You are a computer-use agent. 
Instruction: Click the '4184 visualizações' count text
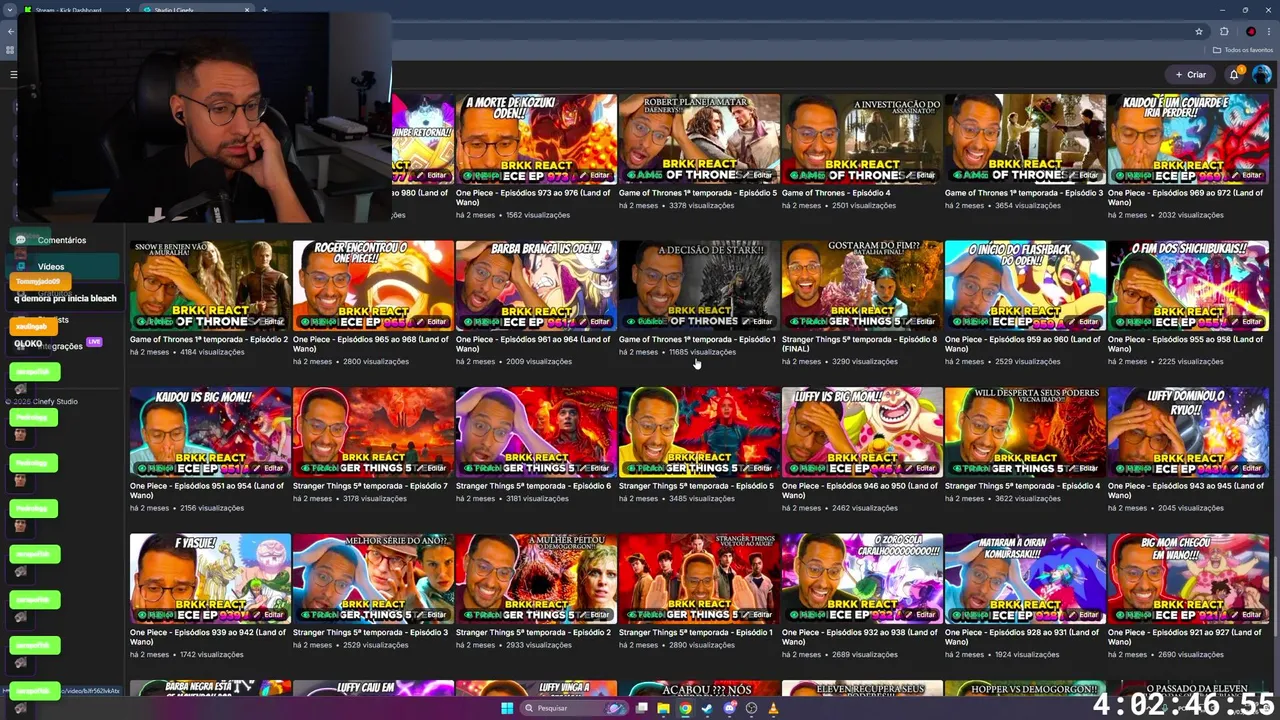[212, 352]
